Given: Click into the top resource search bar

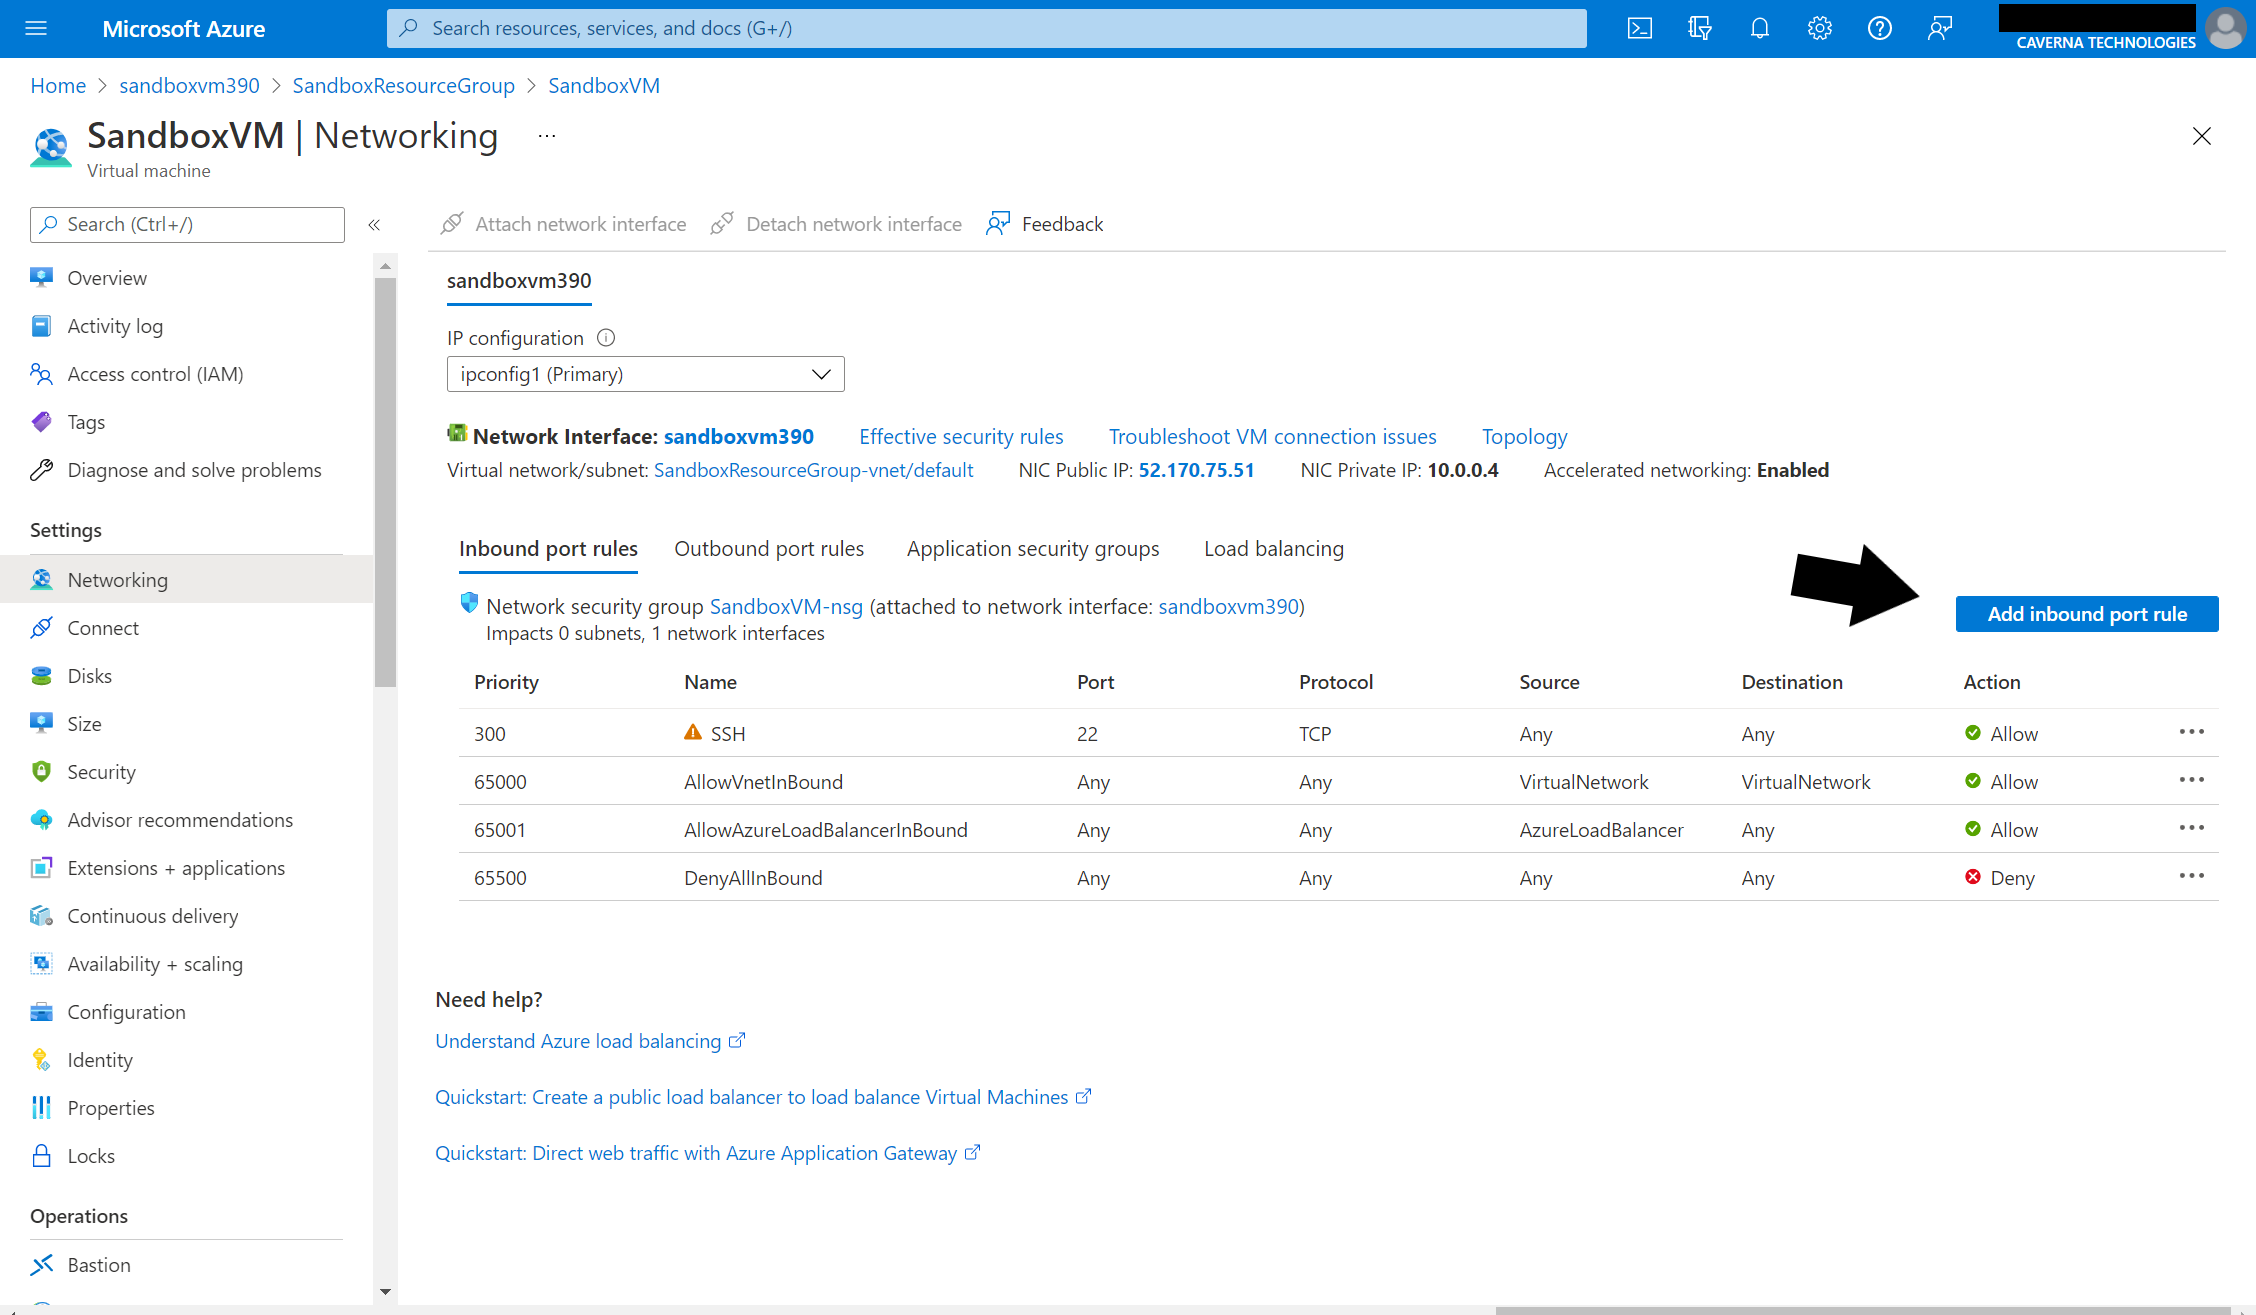Looking at the screenshot, I should click(x=985, y=28).
